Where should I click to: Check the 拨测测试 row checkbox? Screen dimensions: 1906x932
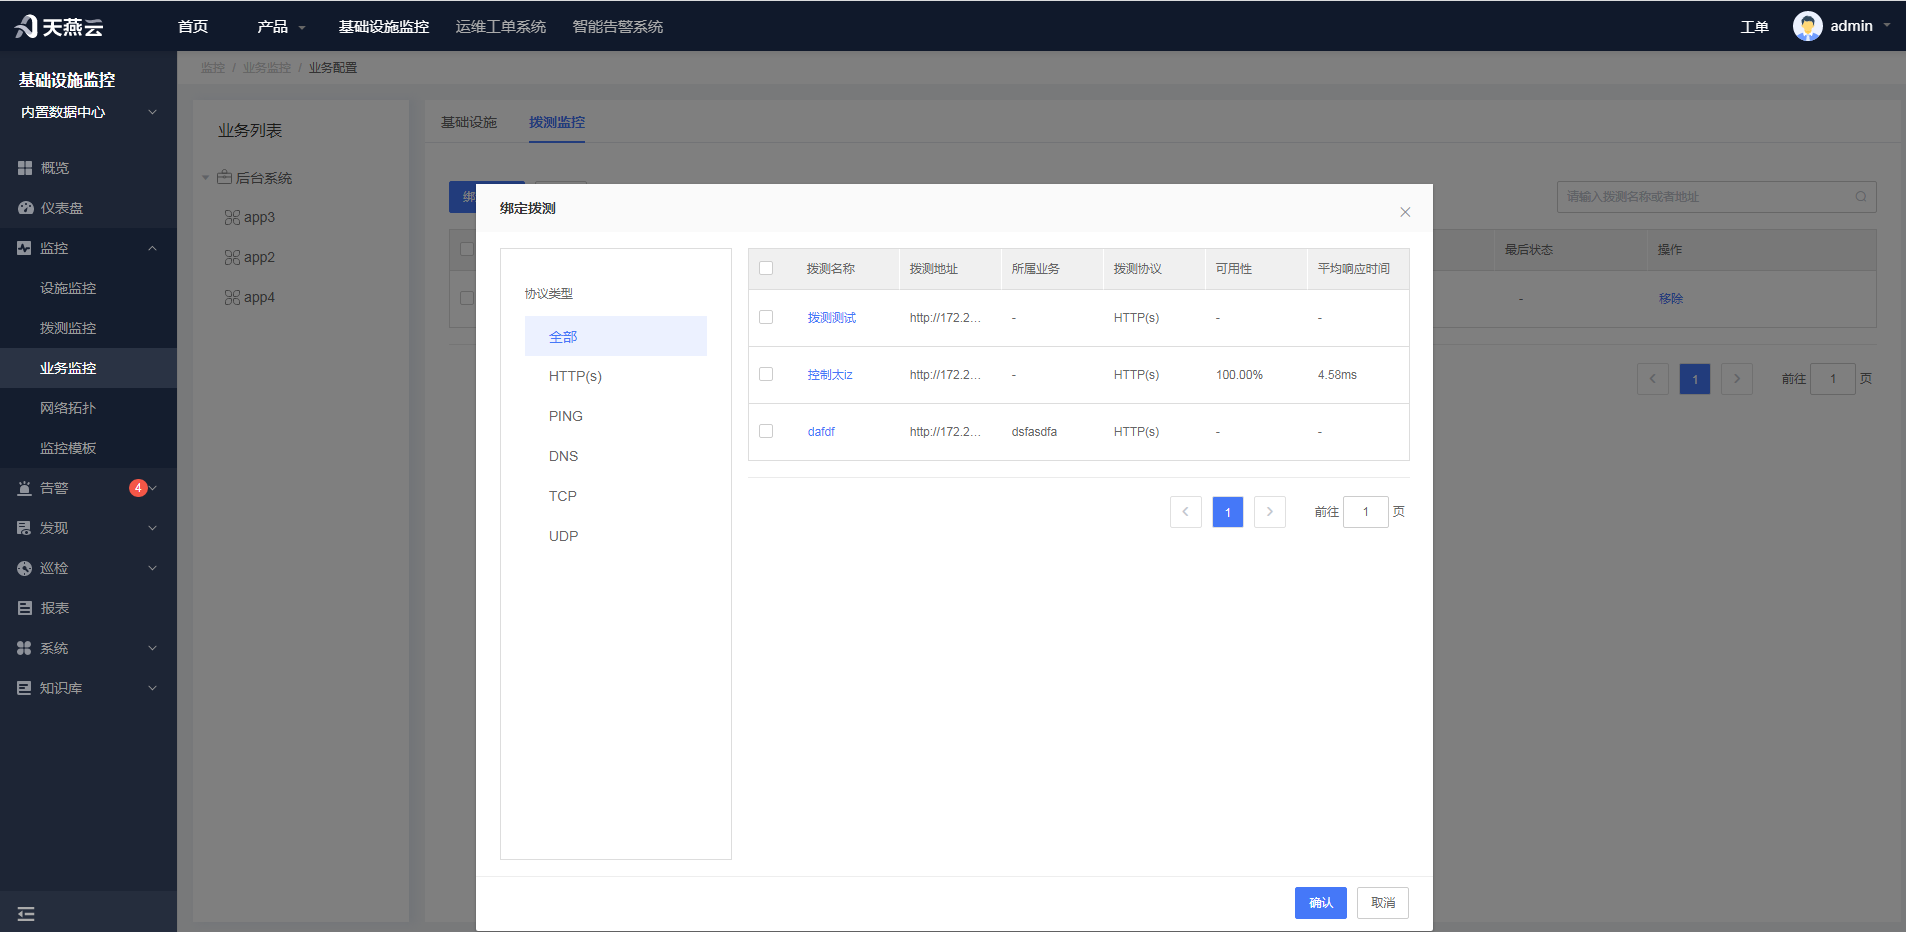[x=766, y=317]
